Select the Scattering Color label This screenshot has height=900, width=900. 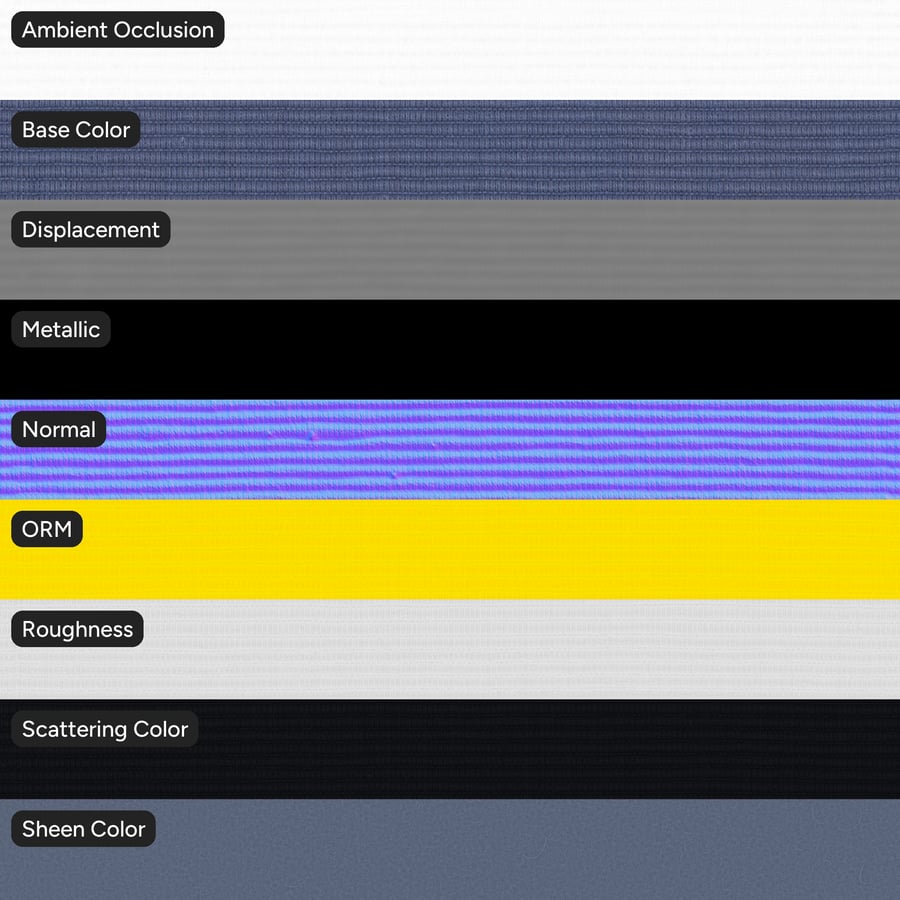105,729
